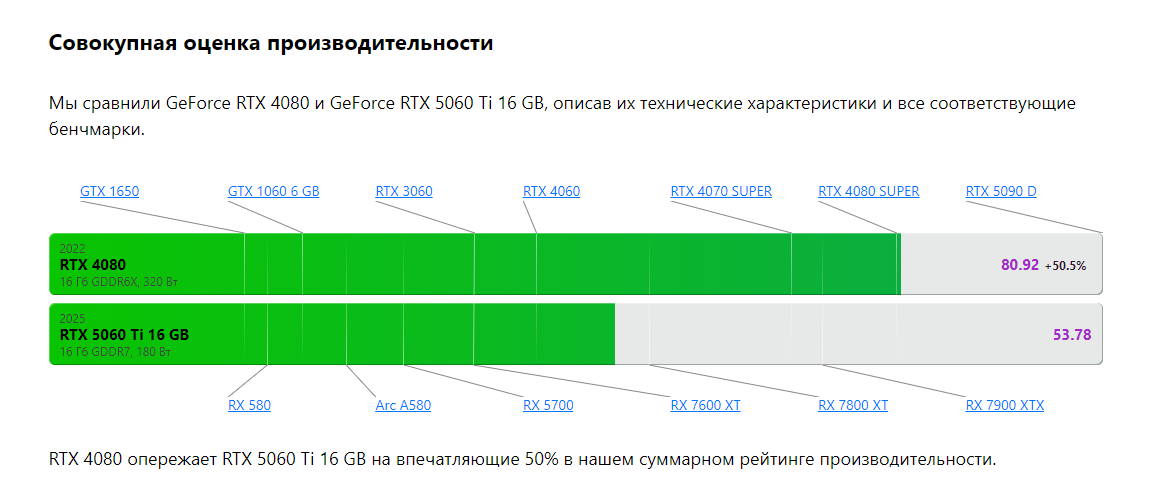Click the +50.5% difference label

(x=1065, y=265)
